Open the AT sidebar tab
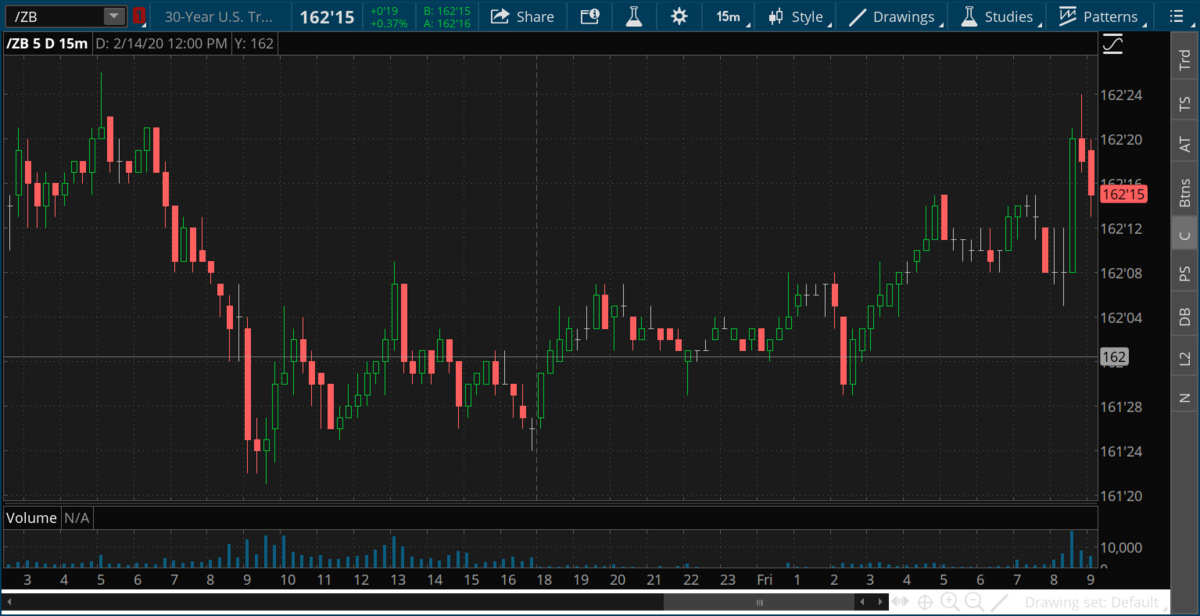Image resolution: width=1200 pixels, height=616 pixels. click(x=1184, y=145)
